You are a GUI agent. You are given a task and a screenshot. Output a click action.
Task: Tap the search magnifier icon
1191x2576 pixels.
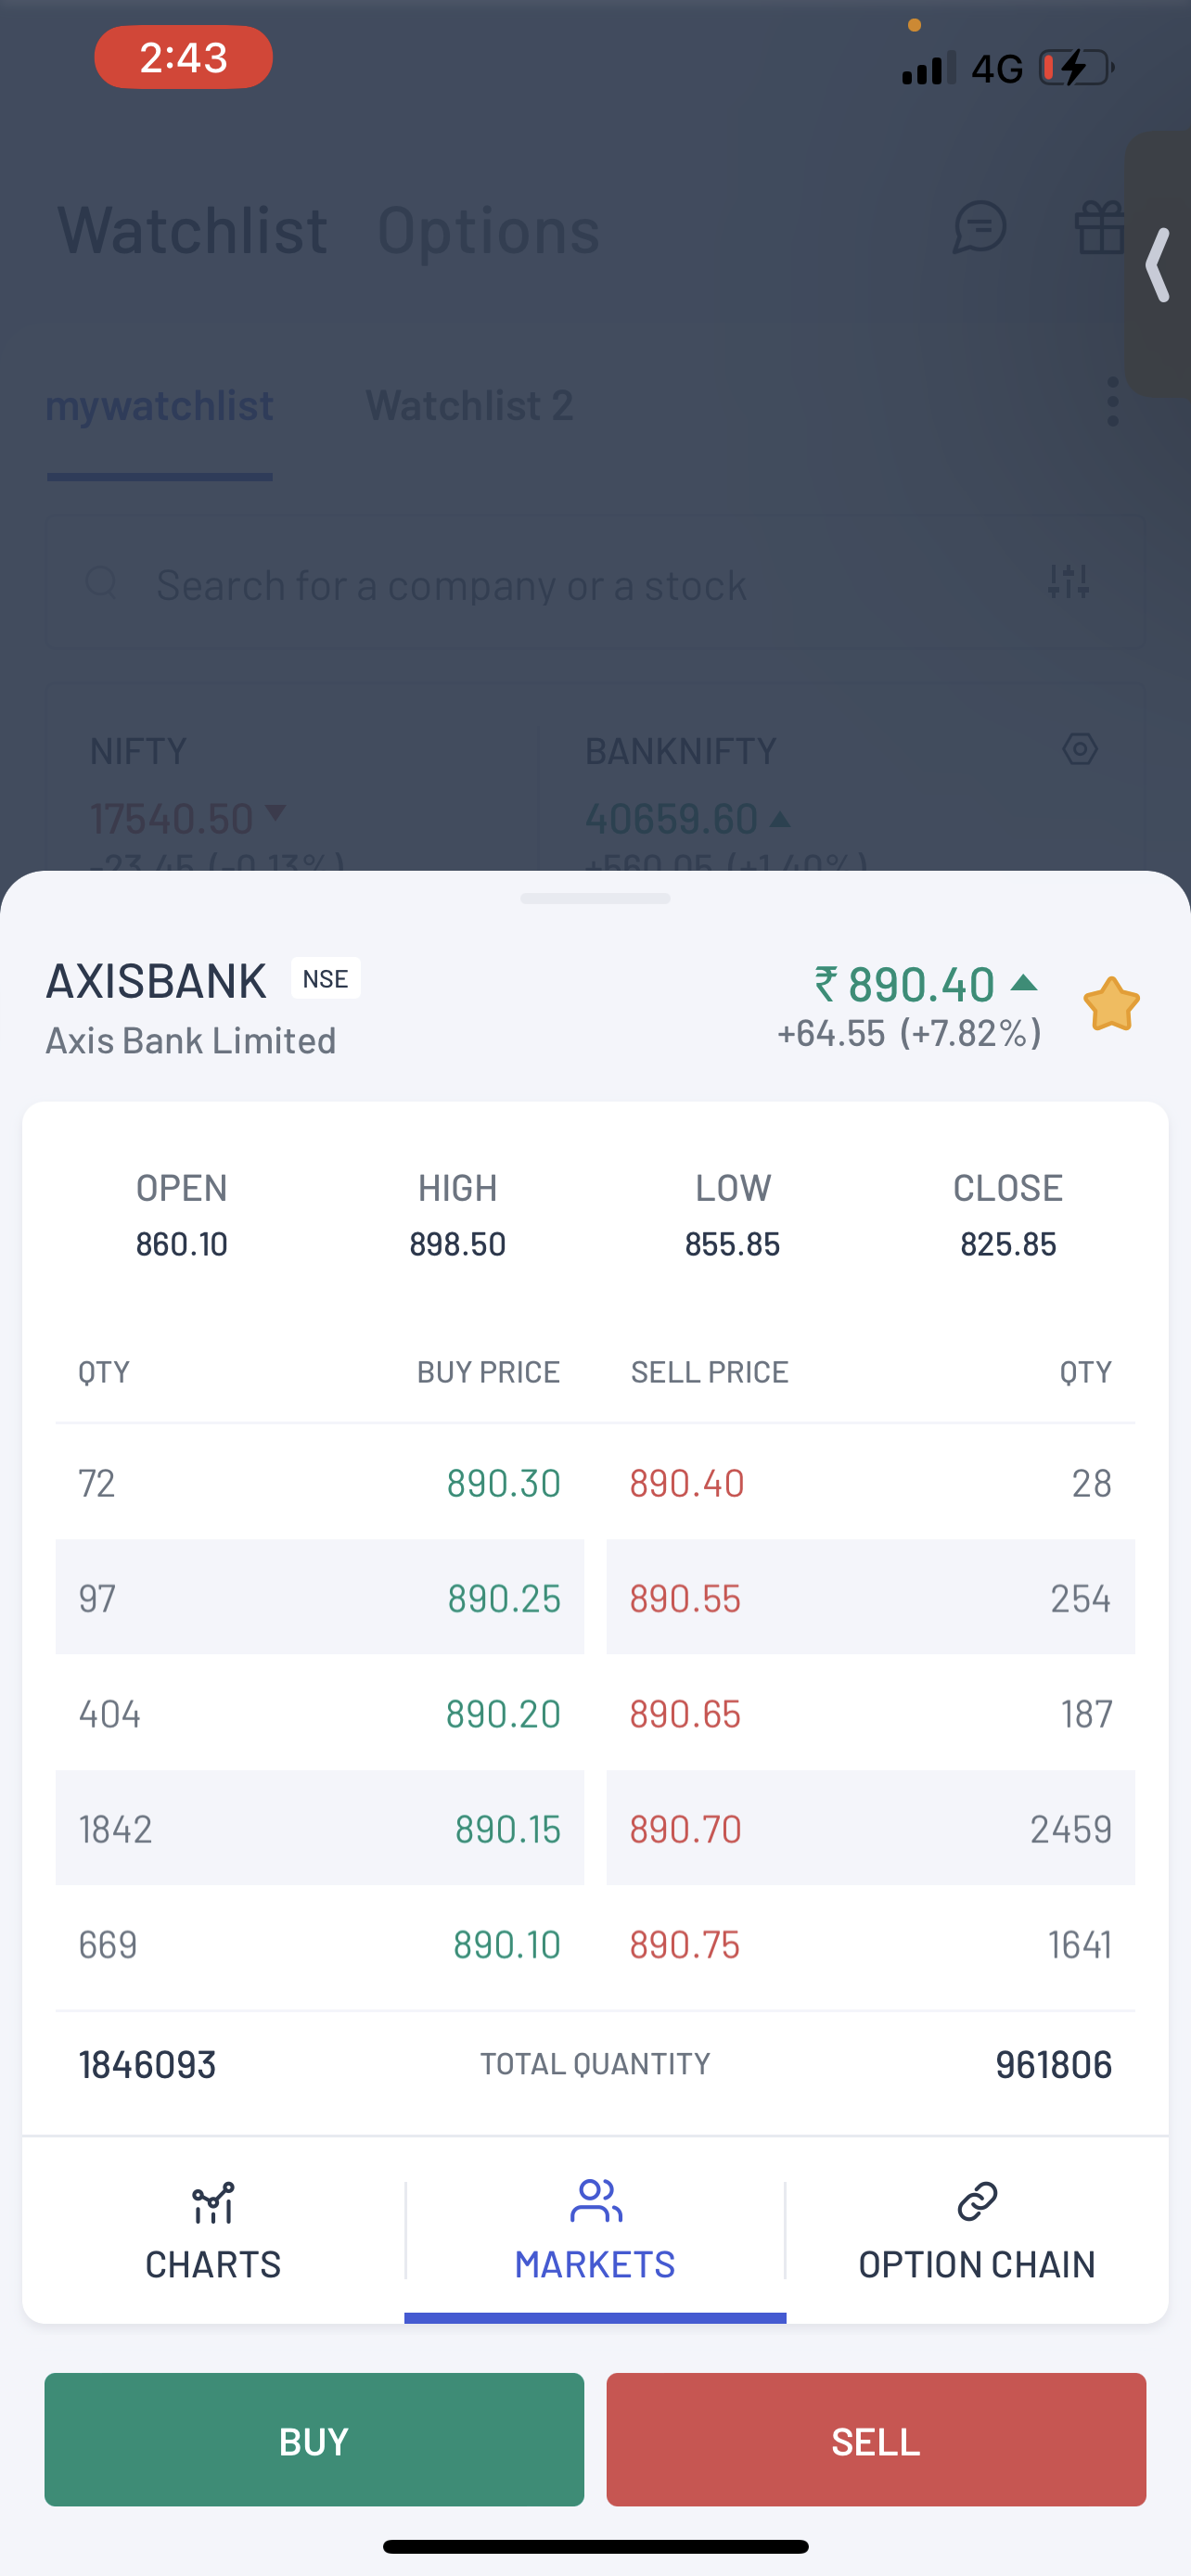pyautogui.click(x=101, y=582)
